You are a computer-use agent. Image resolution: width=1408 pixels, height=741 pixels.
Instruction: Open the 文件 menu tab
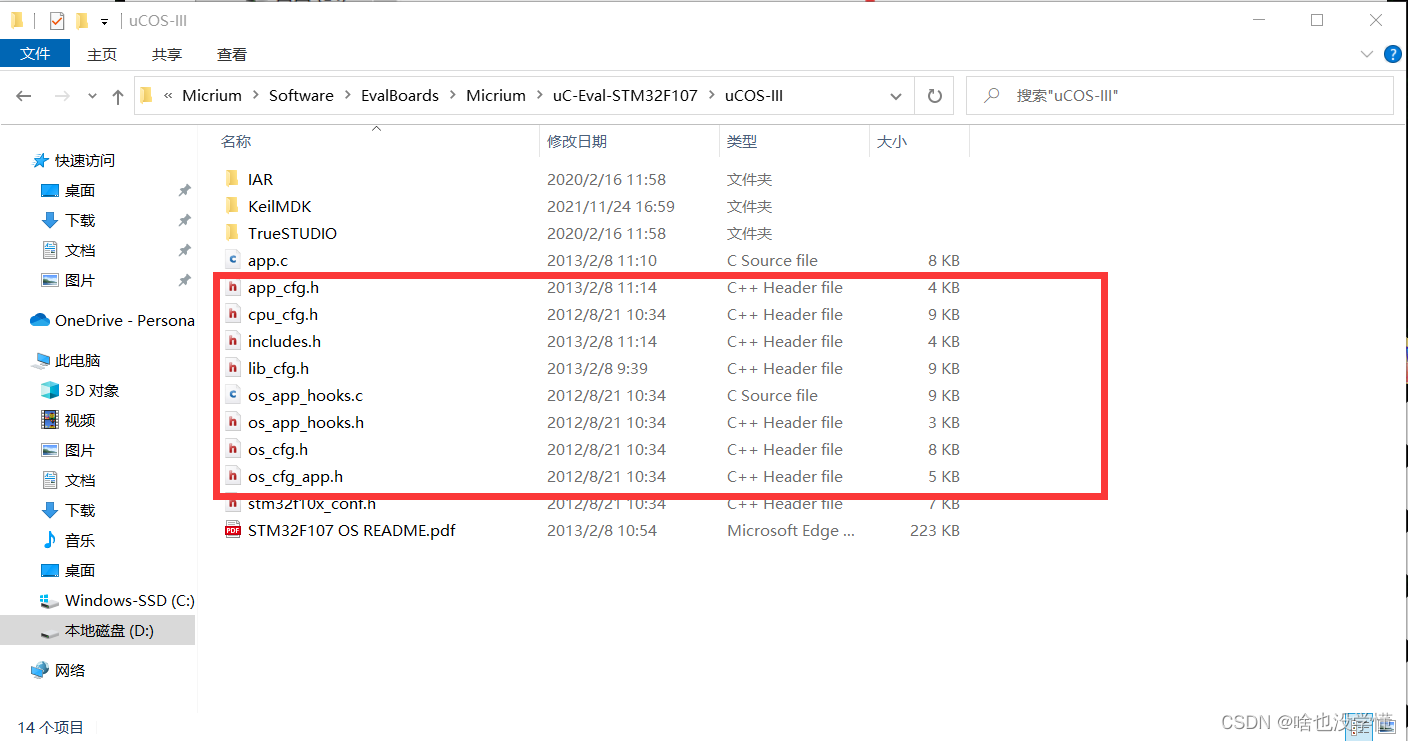pyautogui.click(x=35, y=54)
